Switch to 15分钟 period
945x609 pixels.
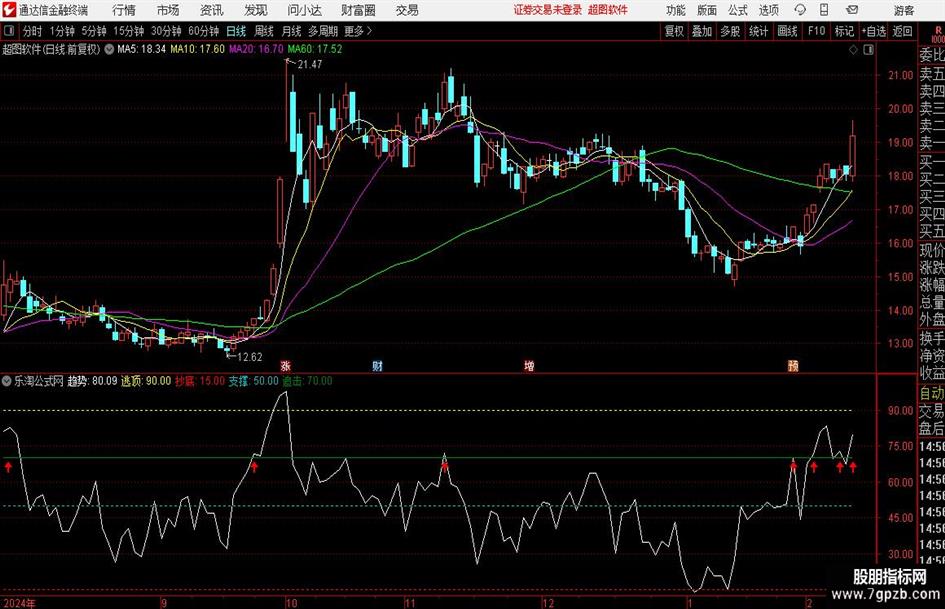click(129, 31)
